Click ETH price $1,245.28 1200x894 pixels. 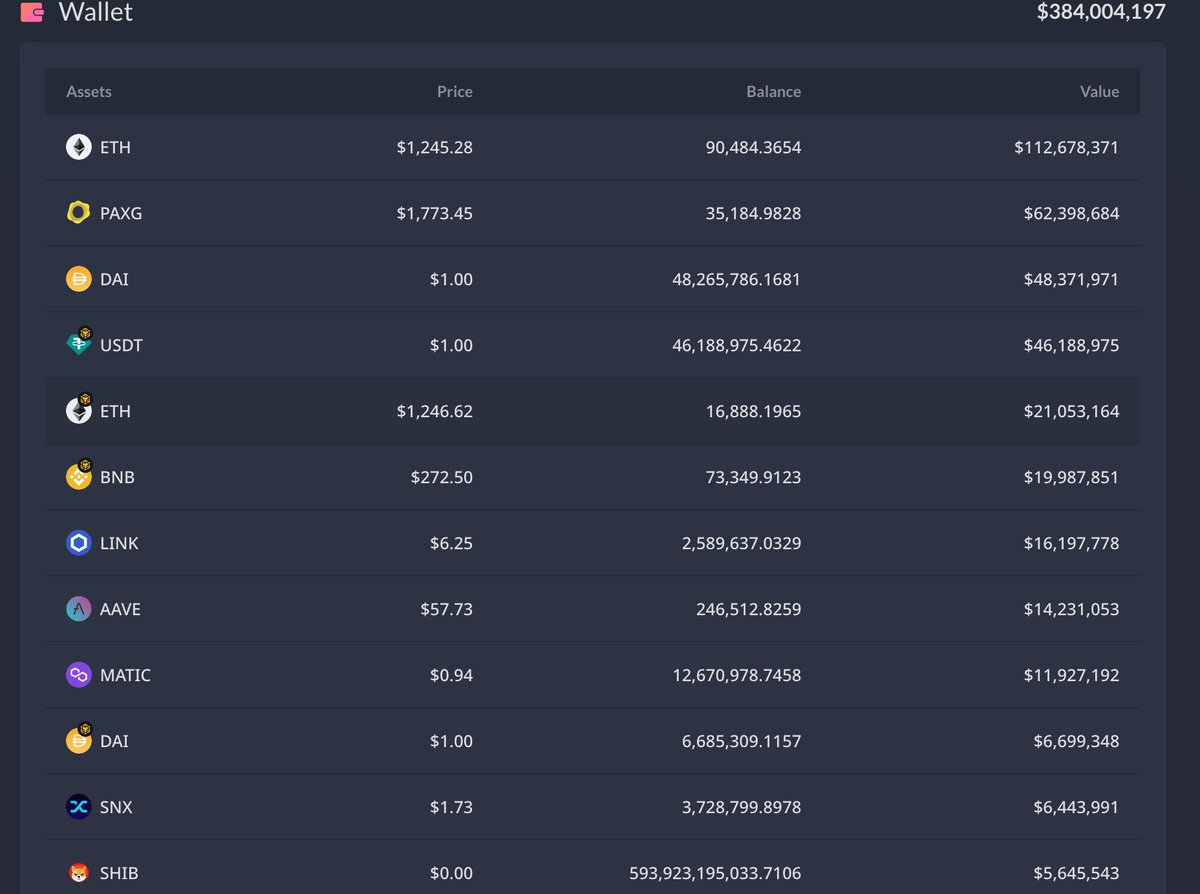point(435,147)
